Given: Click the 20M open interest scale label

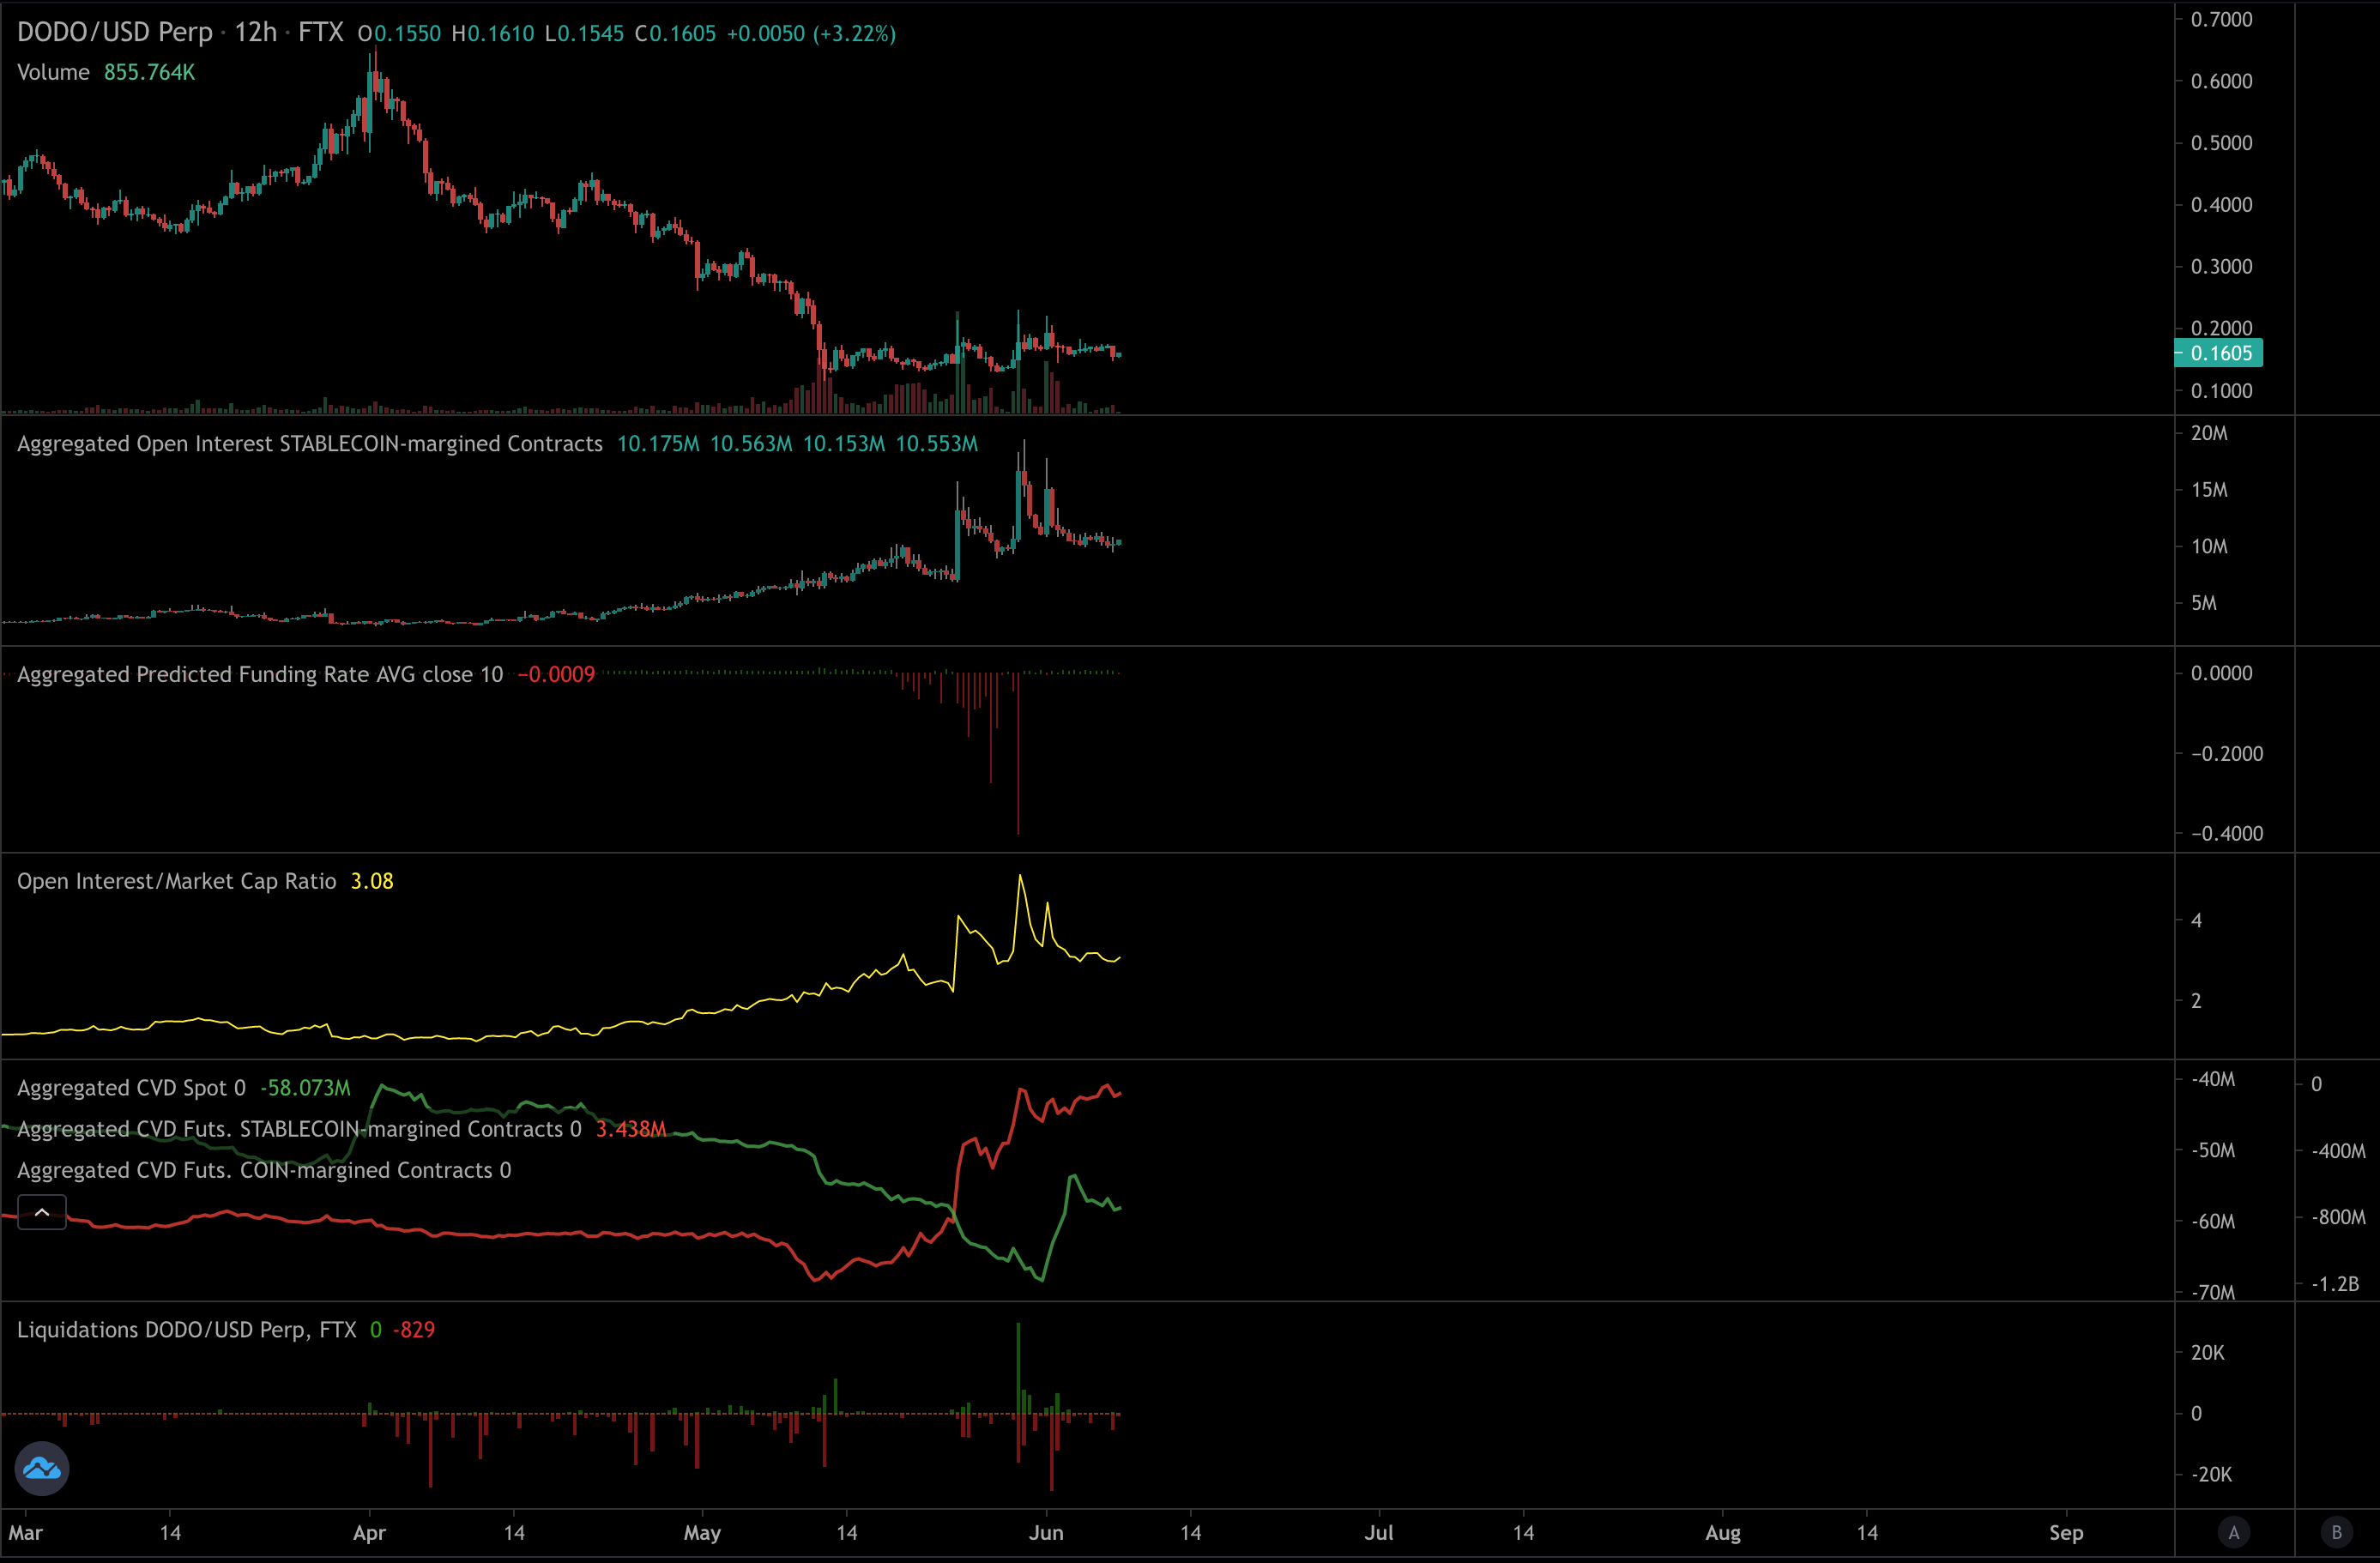Looking at the screenshot, I should click(2209, 433).
